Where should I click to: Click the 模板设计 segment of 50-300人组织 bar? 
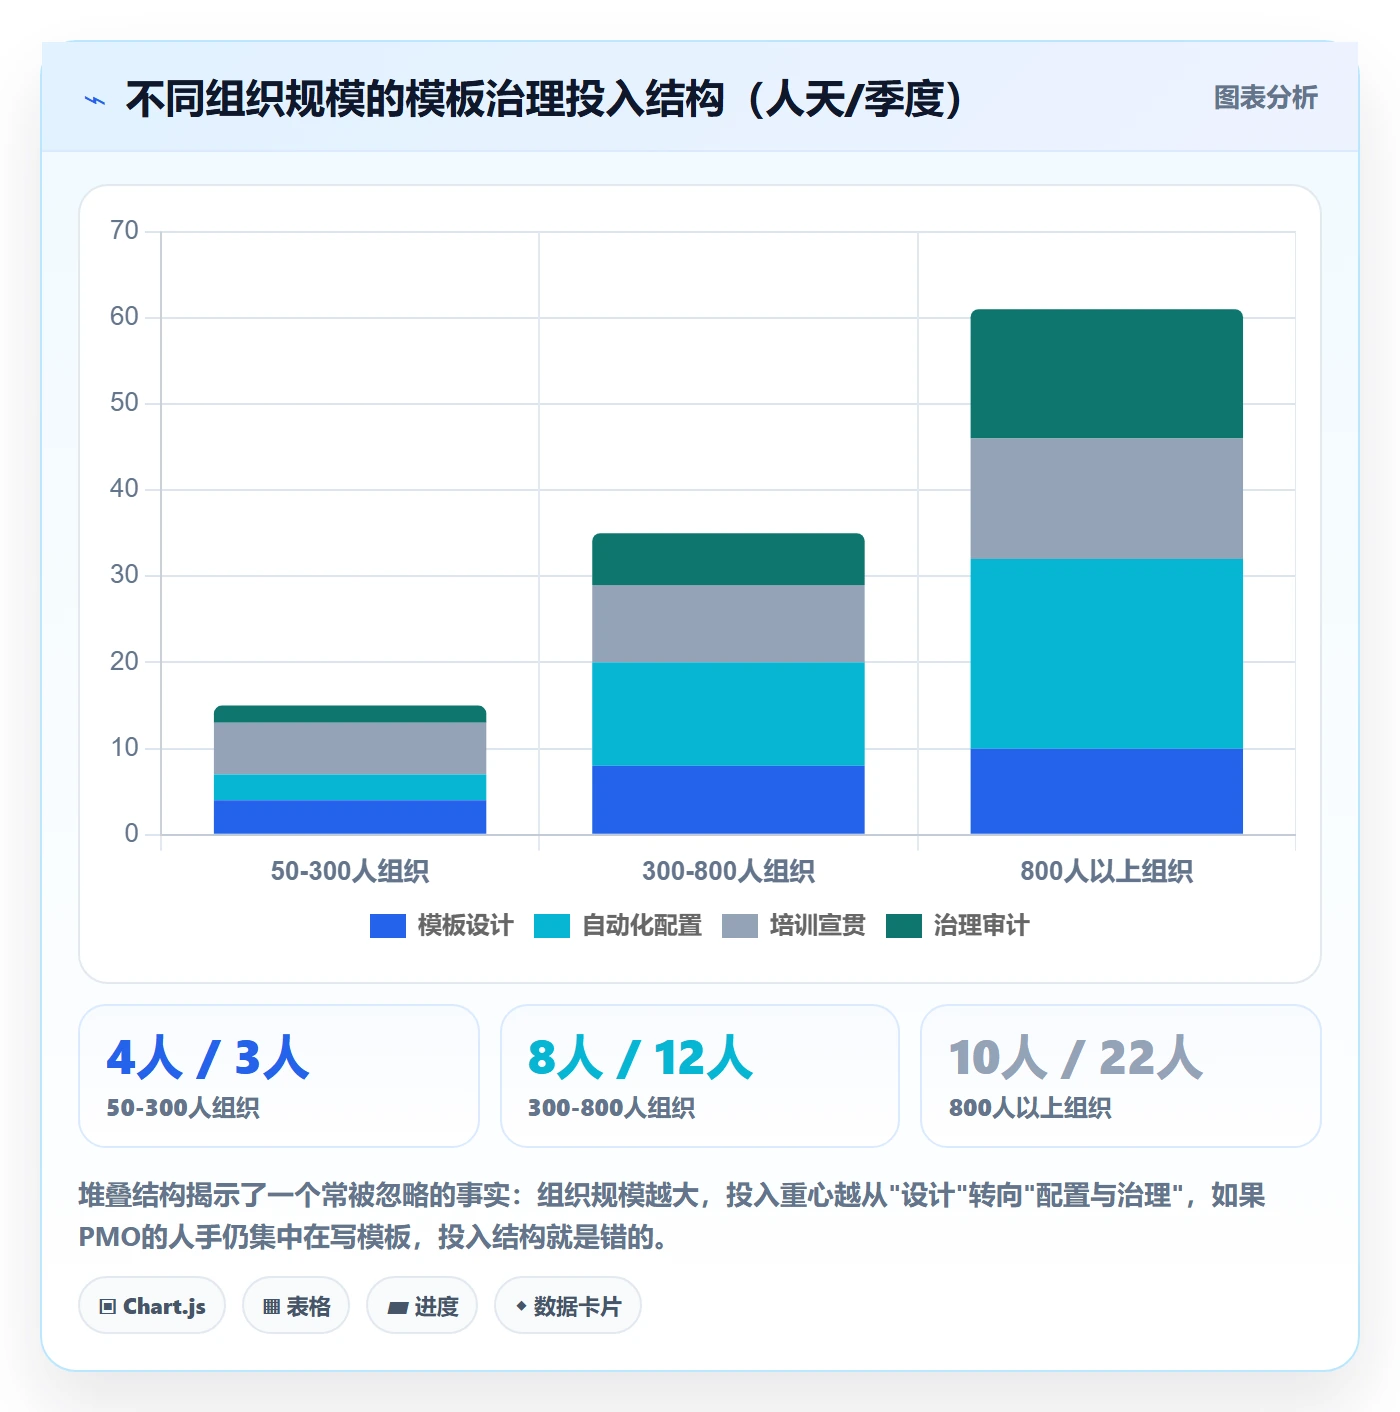[350, 817]
